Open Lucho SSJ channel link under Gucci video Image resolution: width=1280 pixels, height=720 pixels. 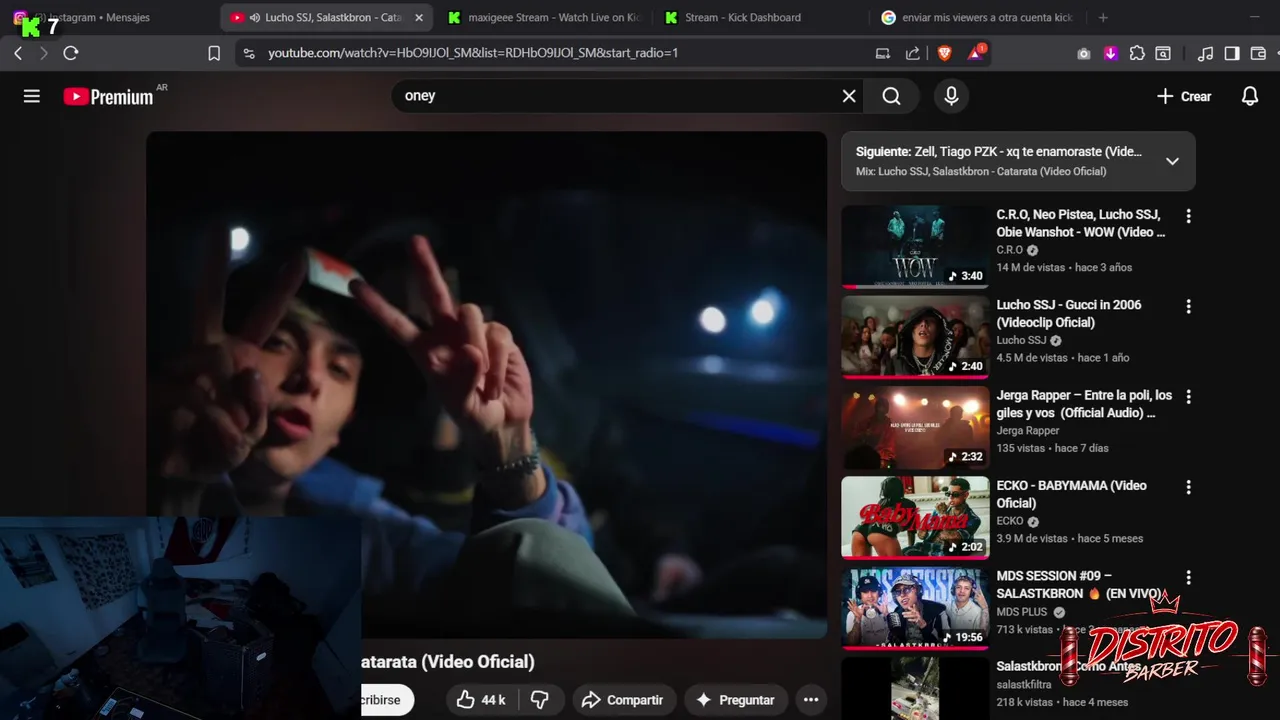[x=1021, y=340]
